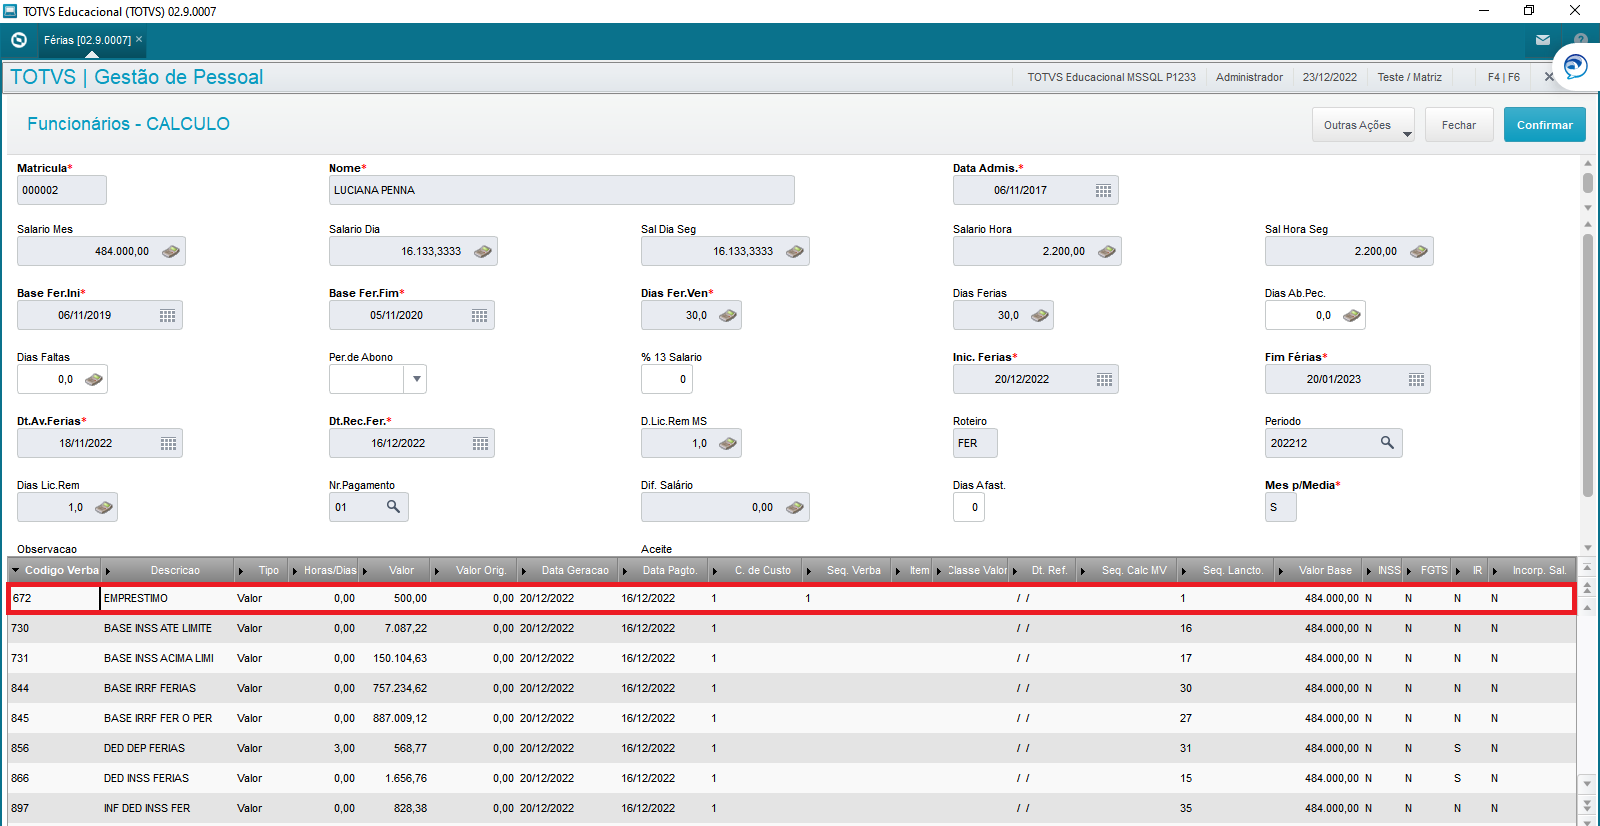This screenshot has width=1600, height=826.
Task: Click the calculator icon beside Salario Hora
Action: pyautogui.click(x=1107, y=251)
